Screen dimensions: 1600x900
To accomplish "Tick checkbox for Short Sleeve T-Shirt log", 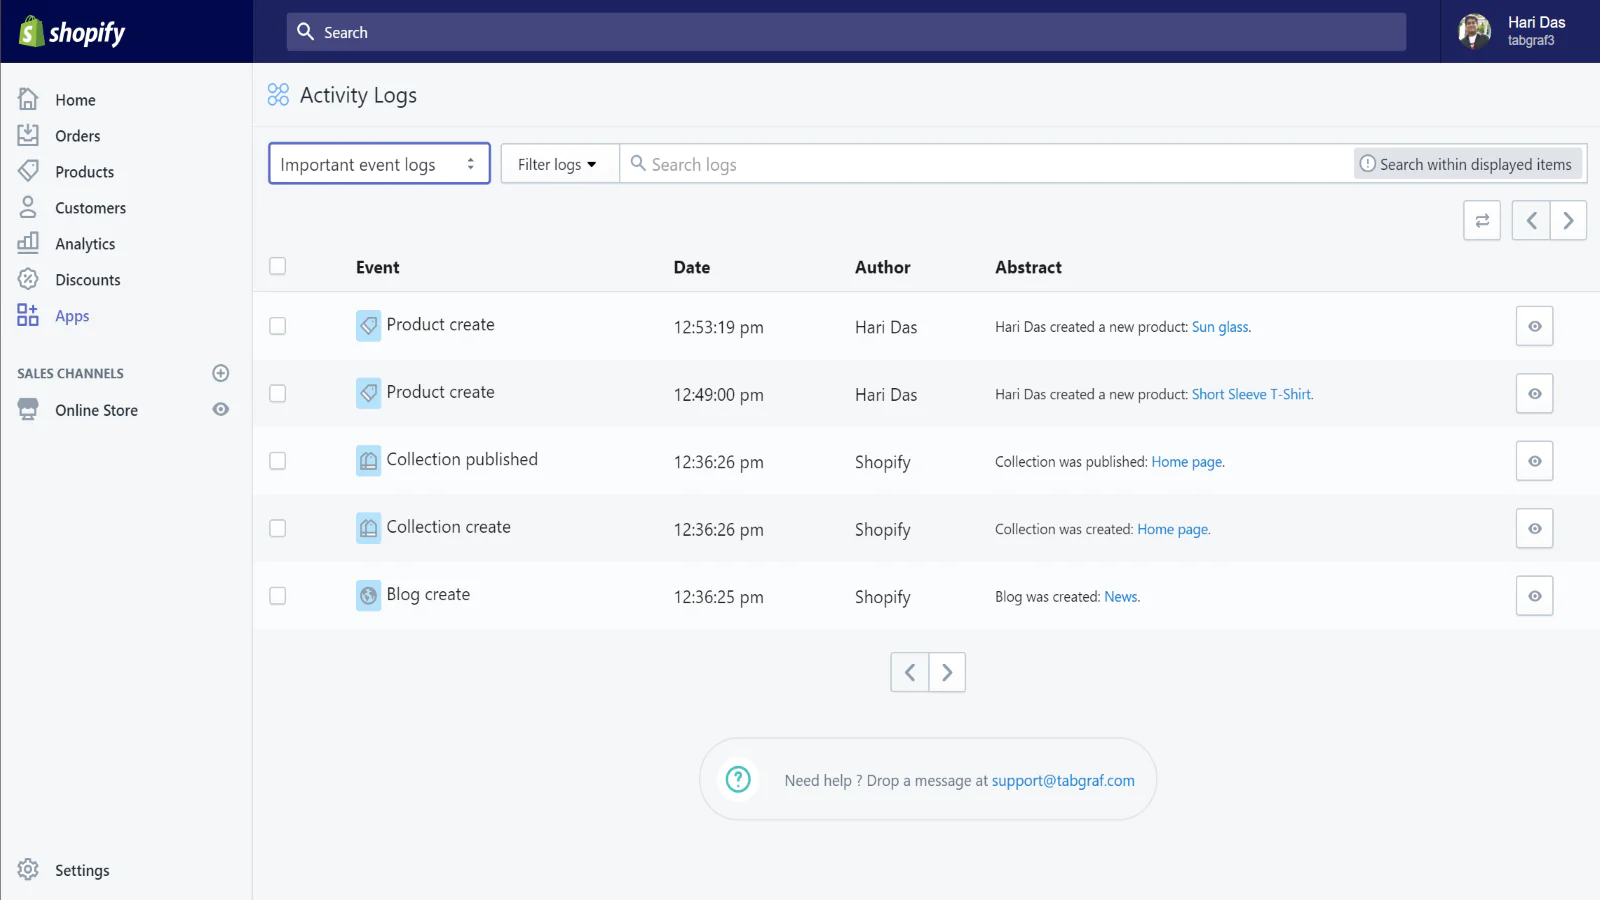I will 278,394.
